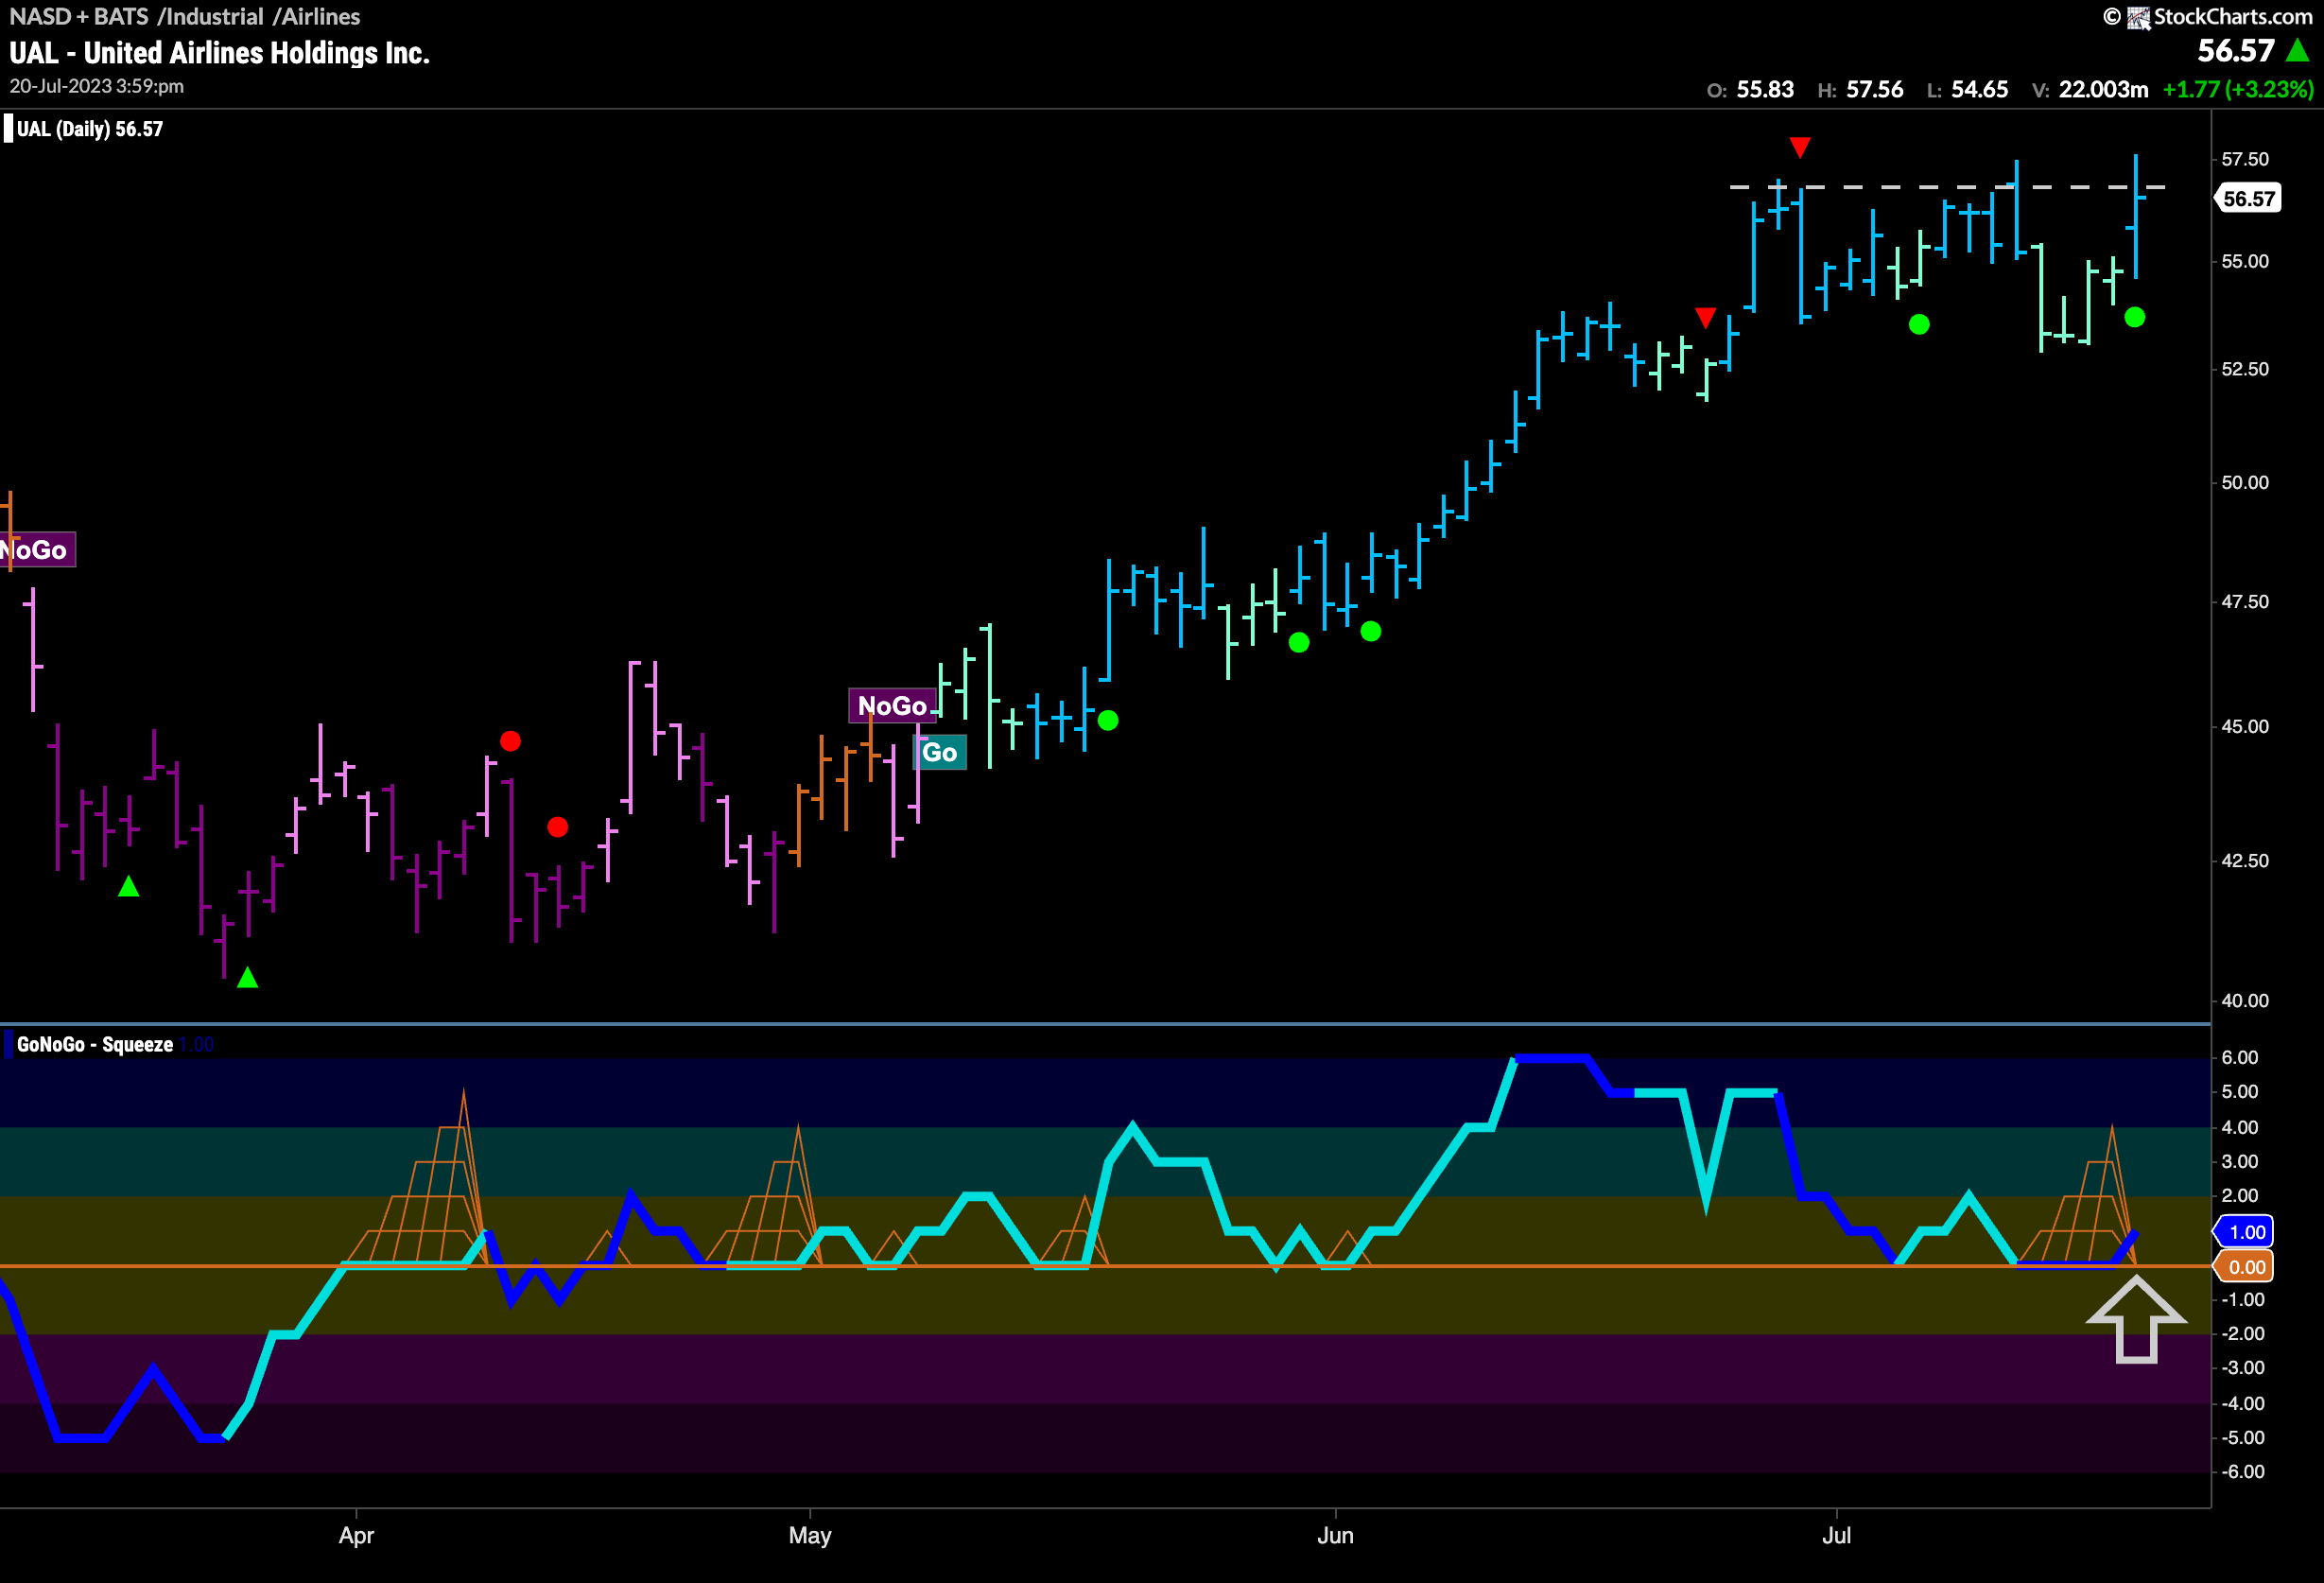Click the lower red dot near 43.00
The image size is (2324, 1583).
pos(558,827)
